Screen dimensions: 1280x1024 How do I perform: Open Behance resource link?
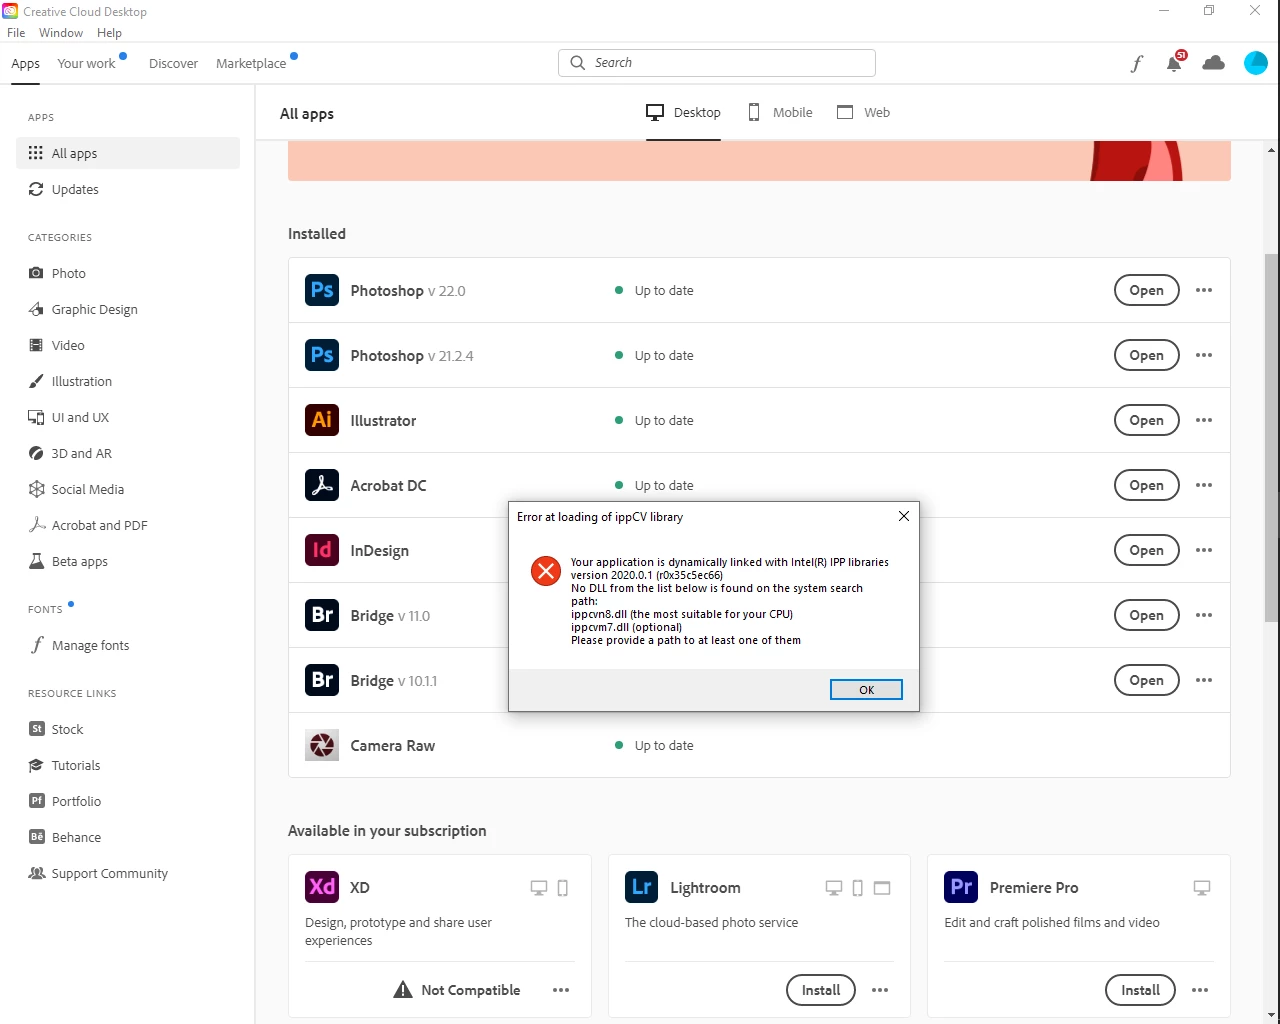coord(128,837)
